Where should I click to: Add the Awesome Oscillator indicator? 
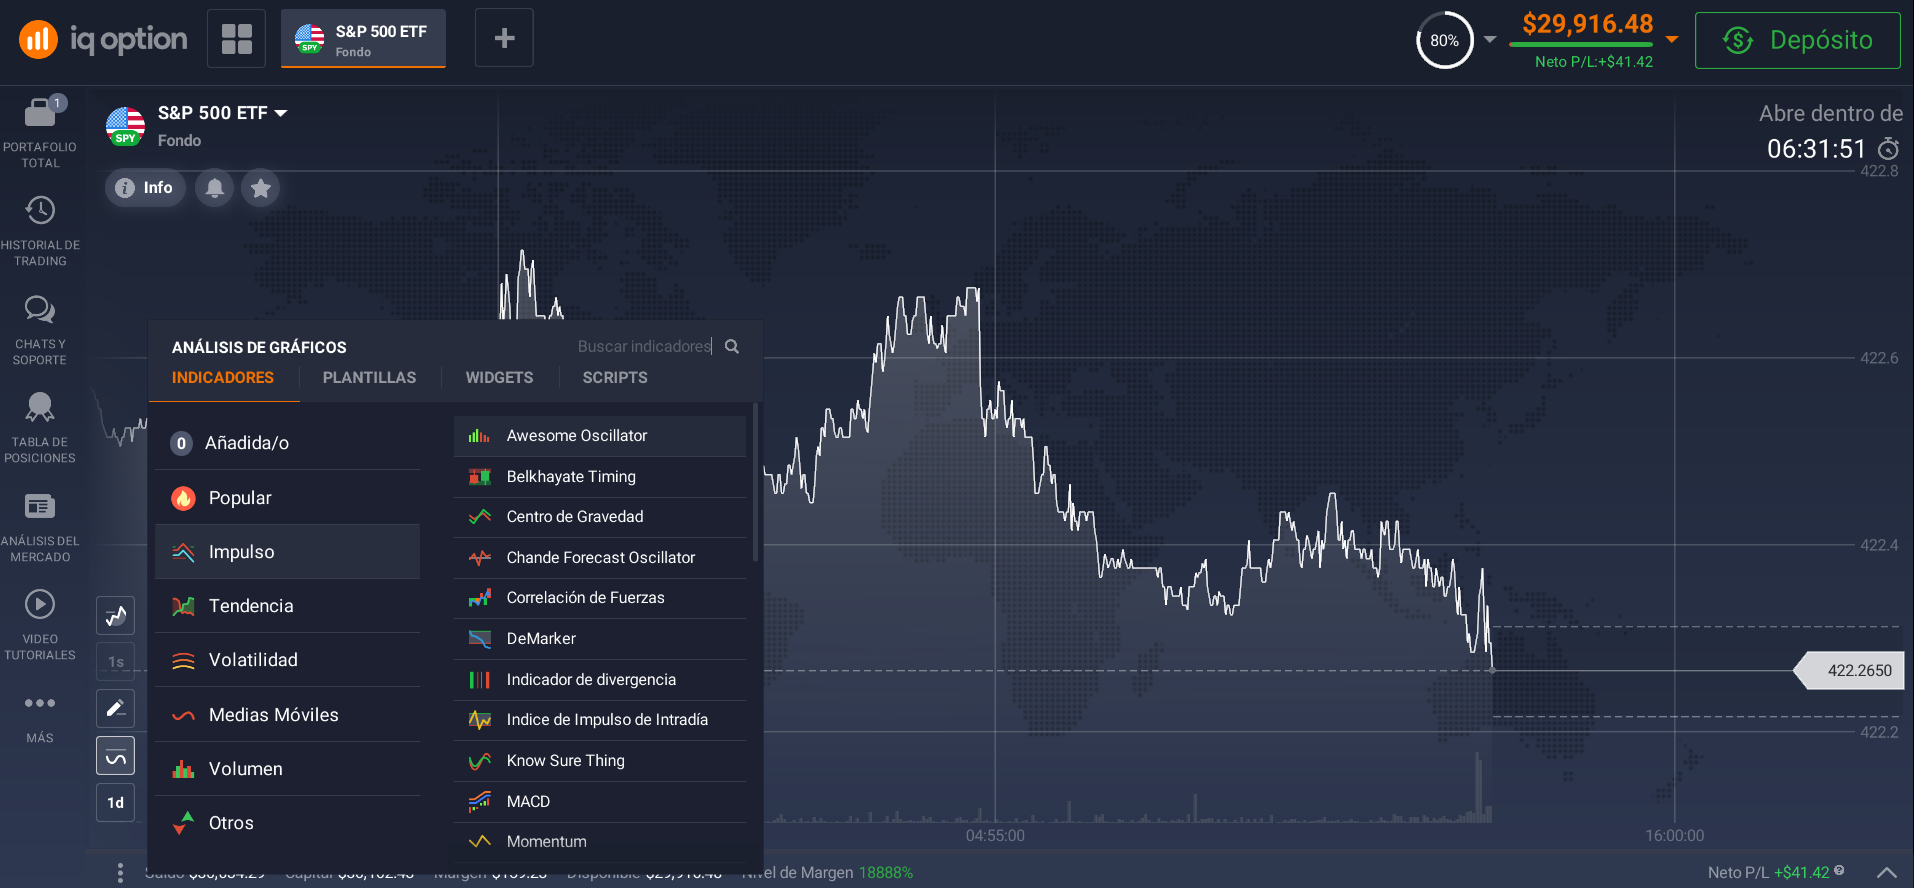pos(600,436)
